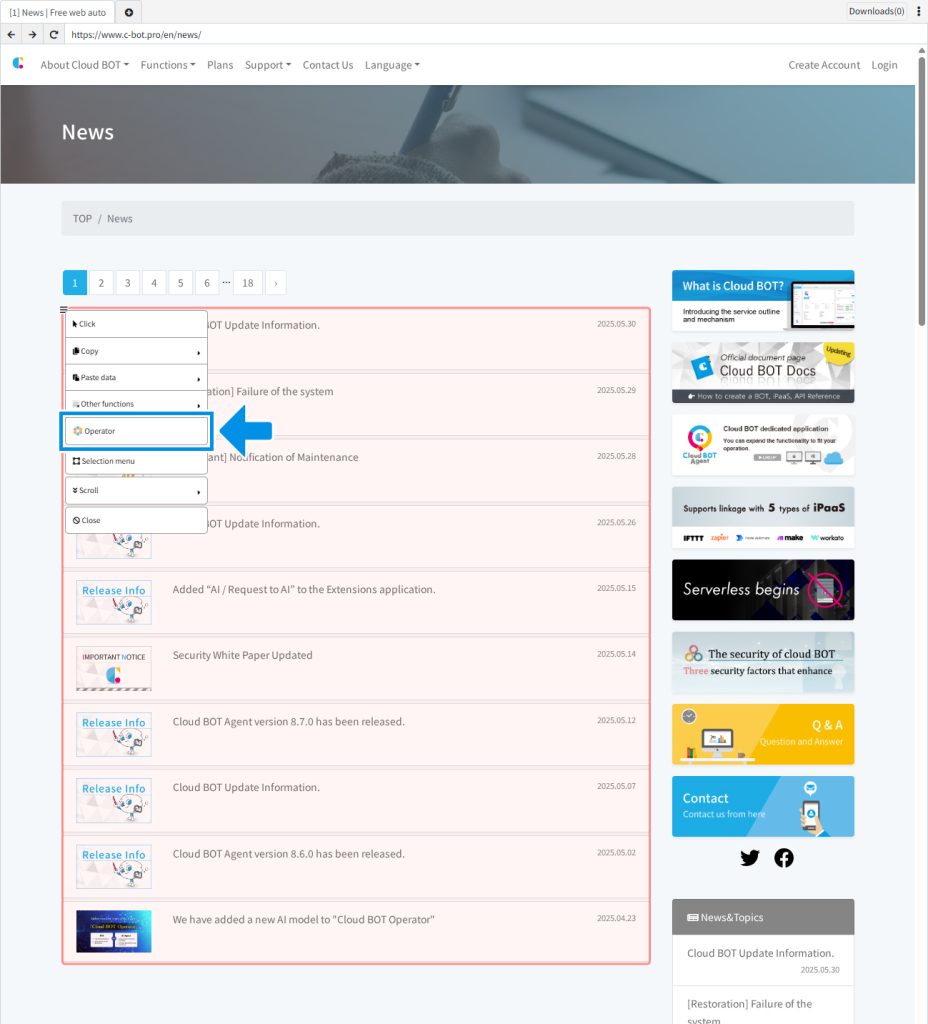This screenshot has height=1024, width=928.
Task: Go to TOP in the breadcrumb
Action: click(x=82, y=218)
